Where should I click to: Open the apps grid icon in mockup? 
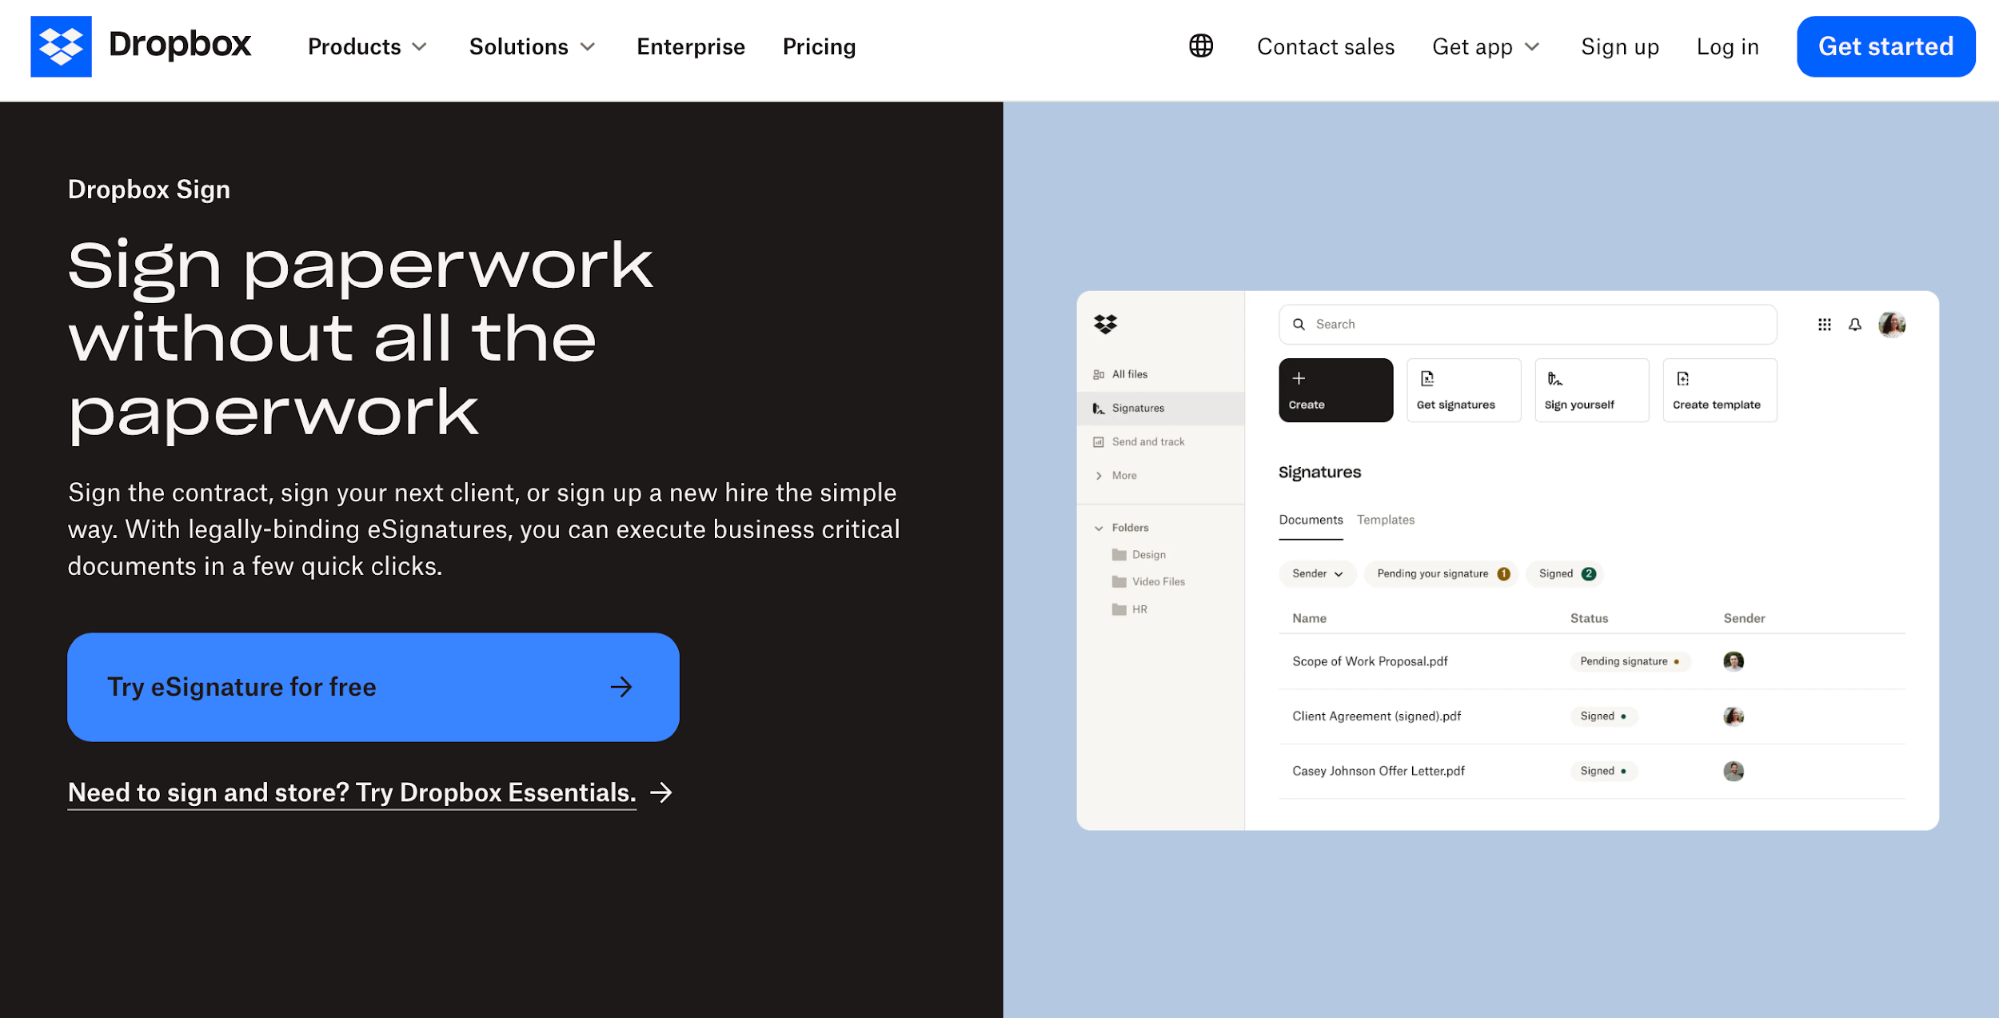(1824, 324)
